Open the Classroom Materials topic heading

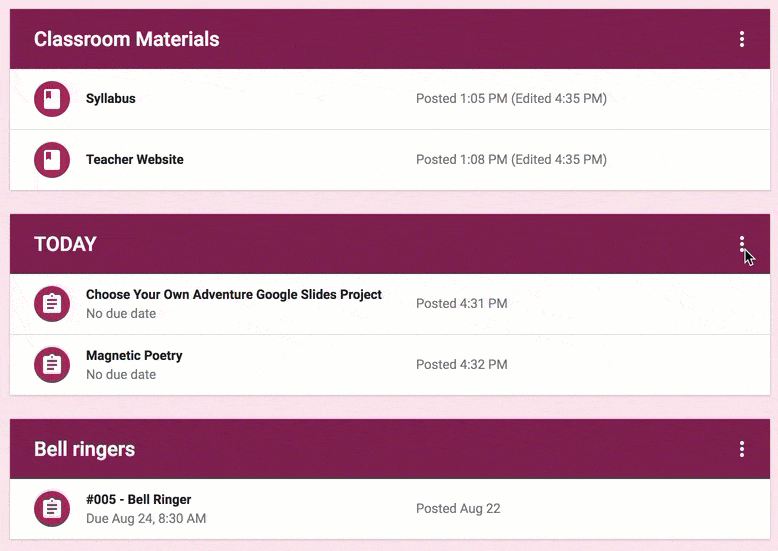pyautogui.click(x=127, y=39)
